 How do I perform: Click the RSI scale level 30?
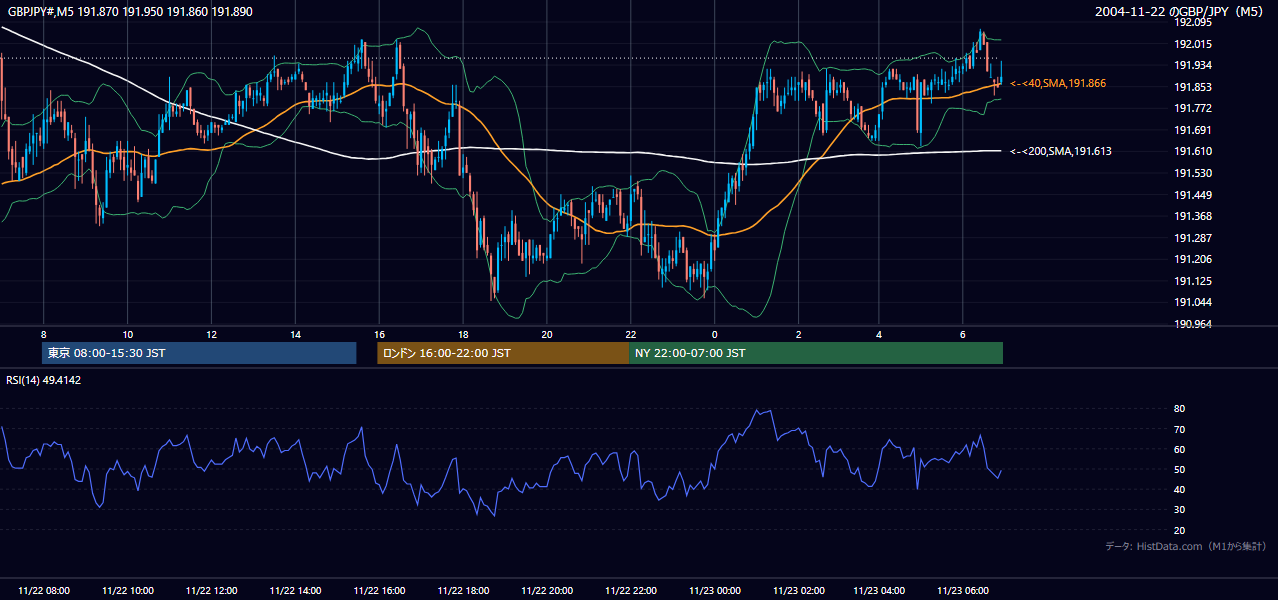[1180, 509]
